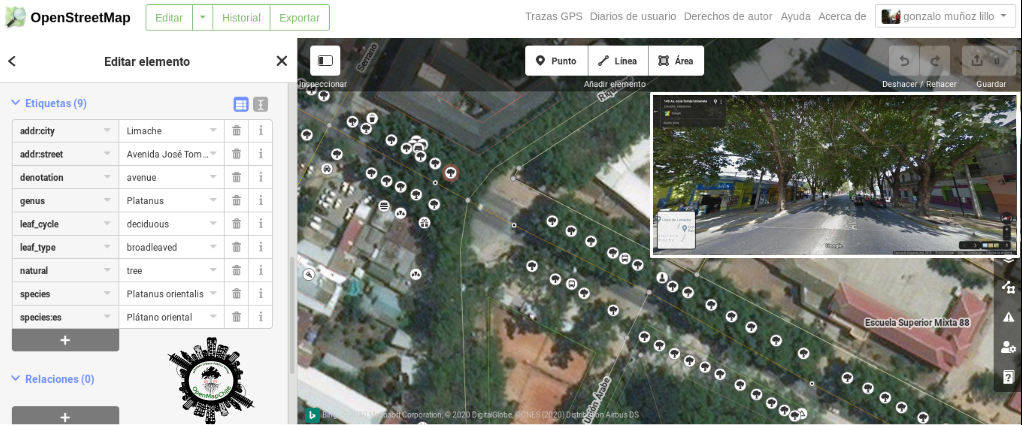
Task: Open the map issues warning panel
Action: 1008,317
